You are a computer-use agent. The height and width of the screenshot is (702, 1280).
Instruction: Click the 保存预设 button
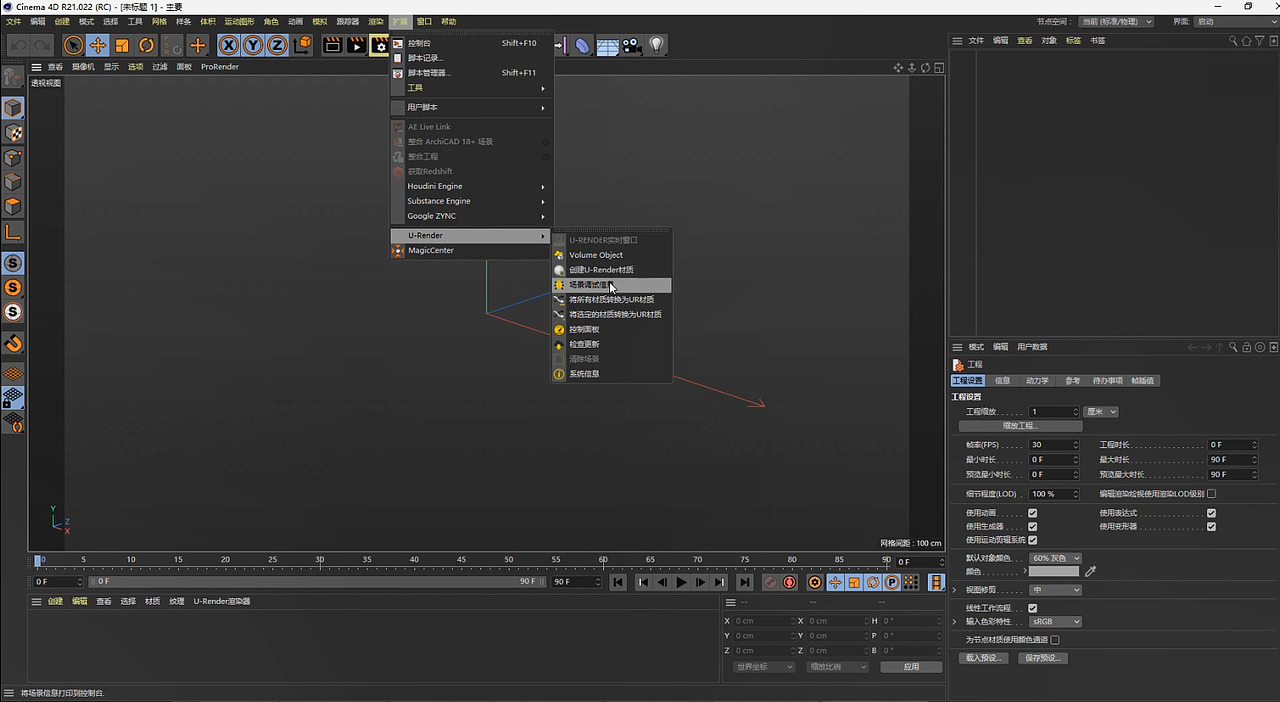pyautogui.click(x=1043, y=658)
